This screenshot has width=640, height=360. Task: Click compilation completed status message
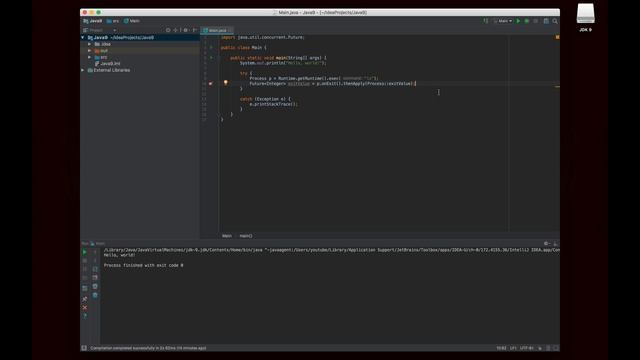coord(148,348)
